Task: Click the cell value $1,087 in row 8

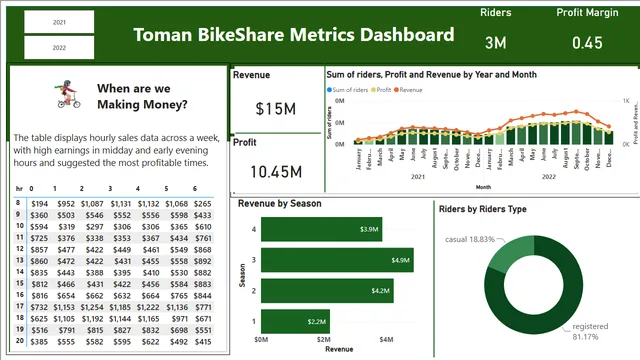Action: point(92,204)
